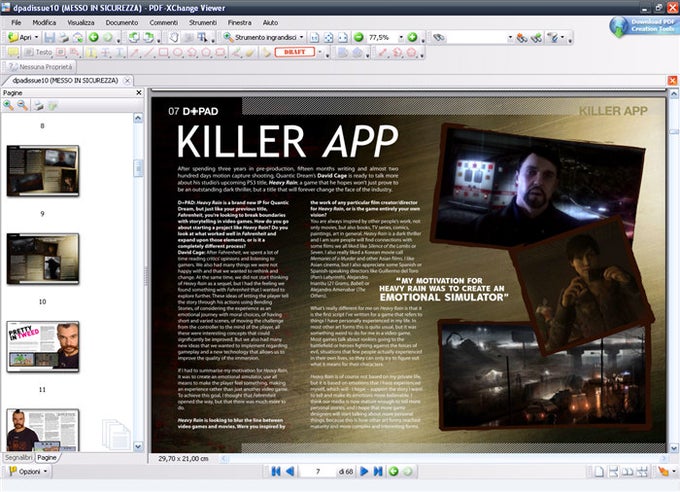Viewport: 680px width, 492px height.
Task: Open the Aiuto menu
Action: click(270, 23)
